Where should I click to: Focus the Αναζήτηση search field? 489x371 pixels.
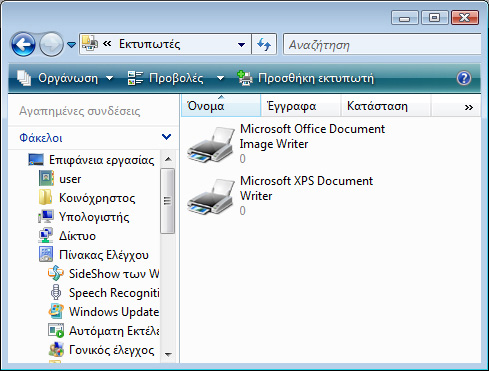(x=382, y=44)
